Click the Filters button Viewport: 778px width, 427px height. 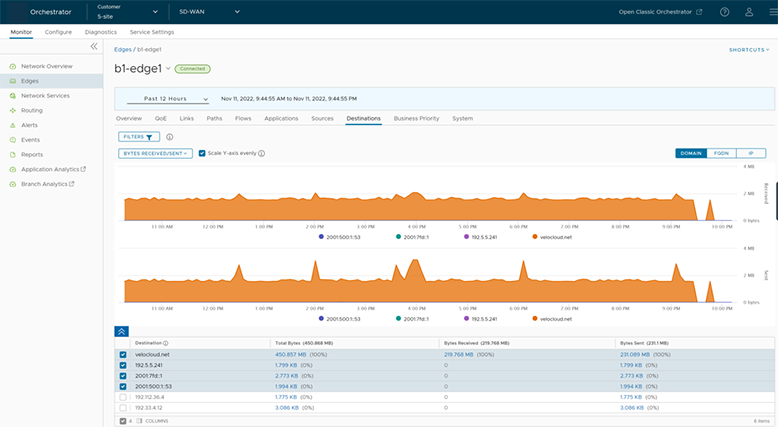[137, 137]
